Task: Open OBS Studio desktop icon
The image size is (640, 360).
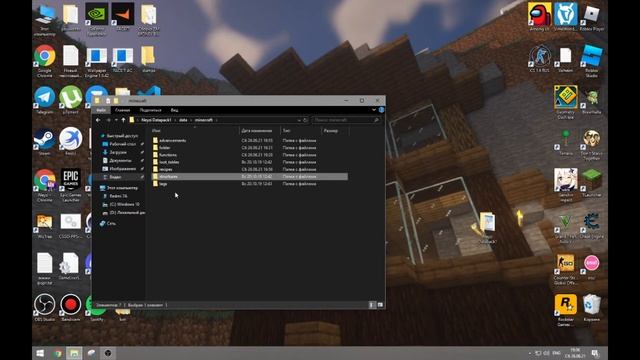Action: tap(44, 307)
